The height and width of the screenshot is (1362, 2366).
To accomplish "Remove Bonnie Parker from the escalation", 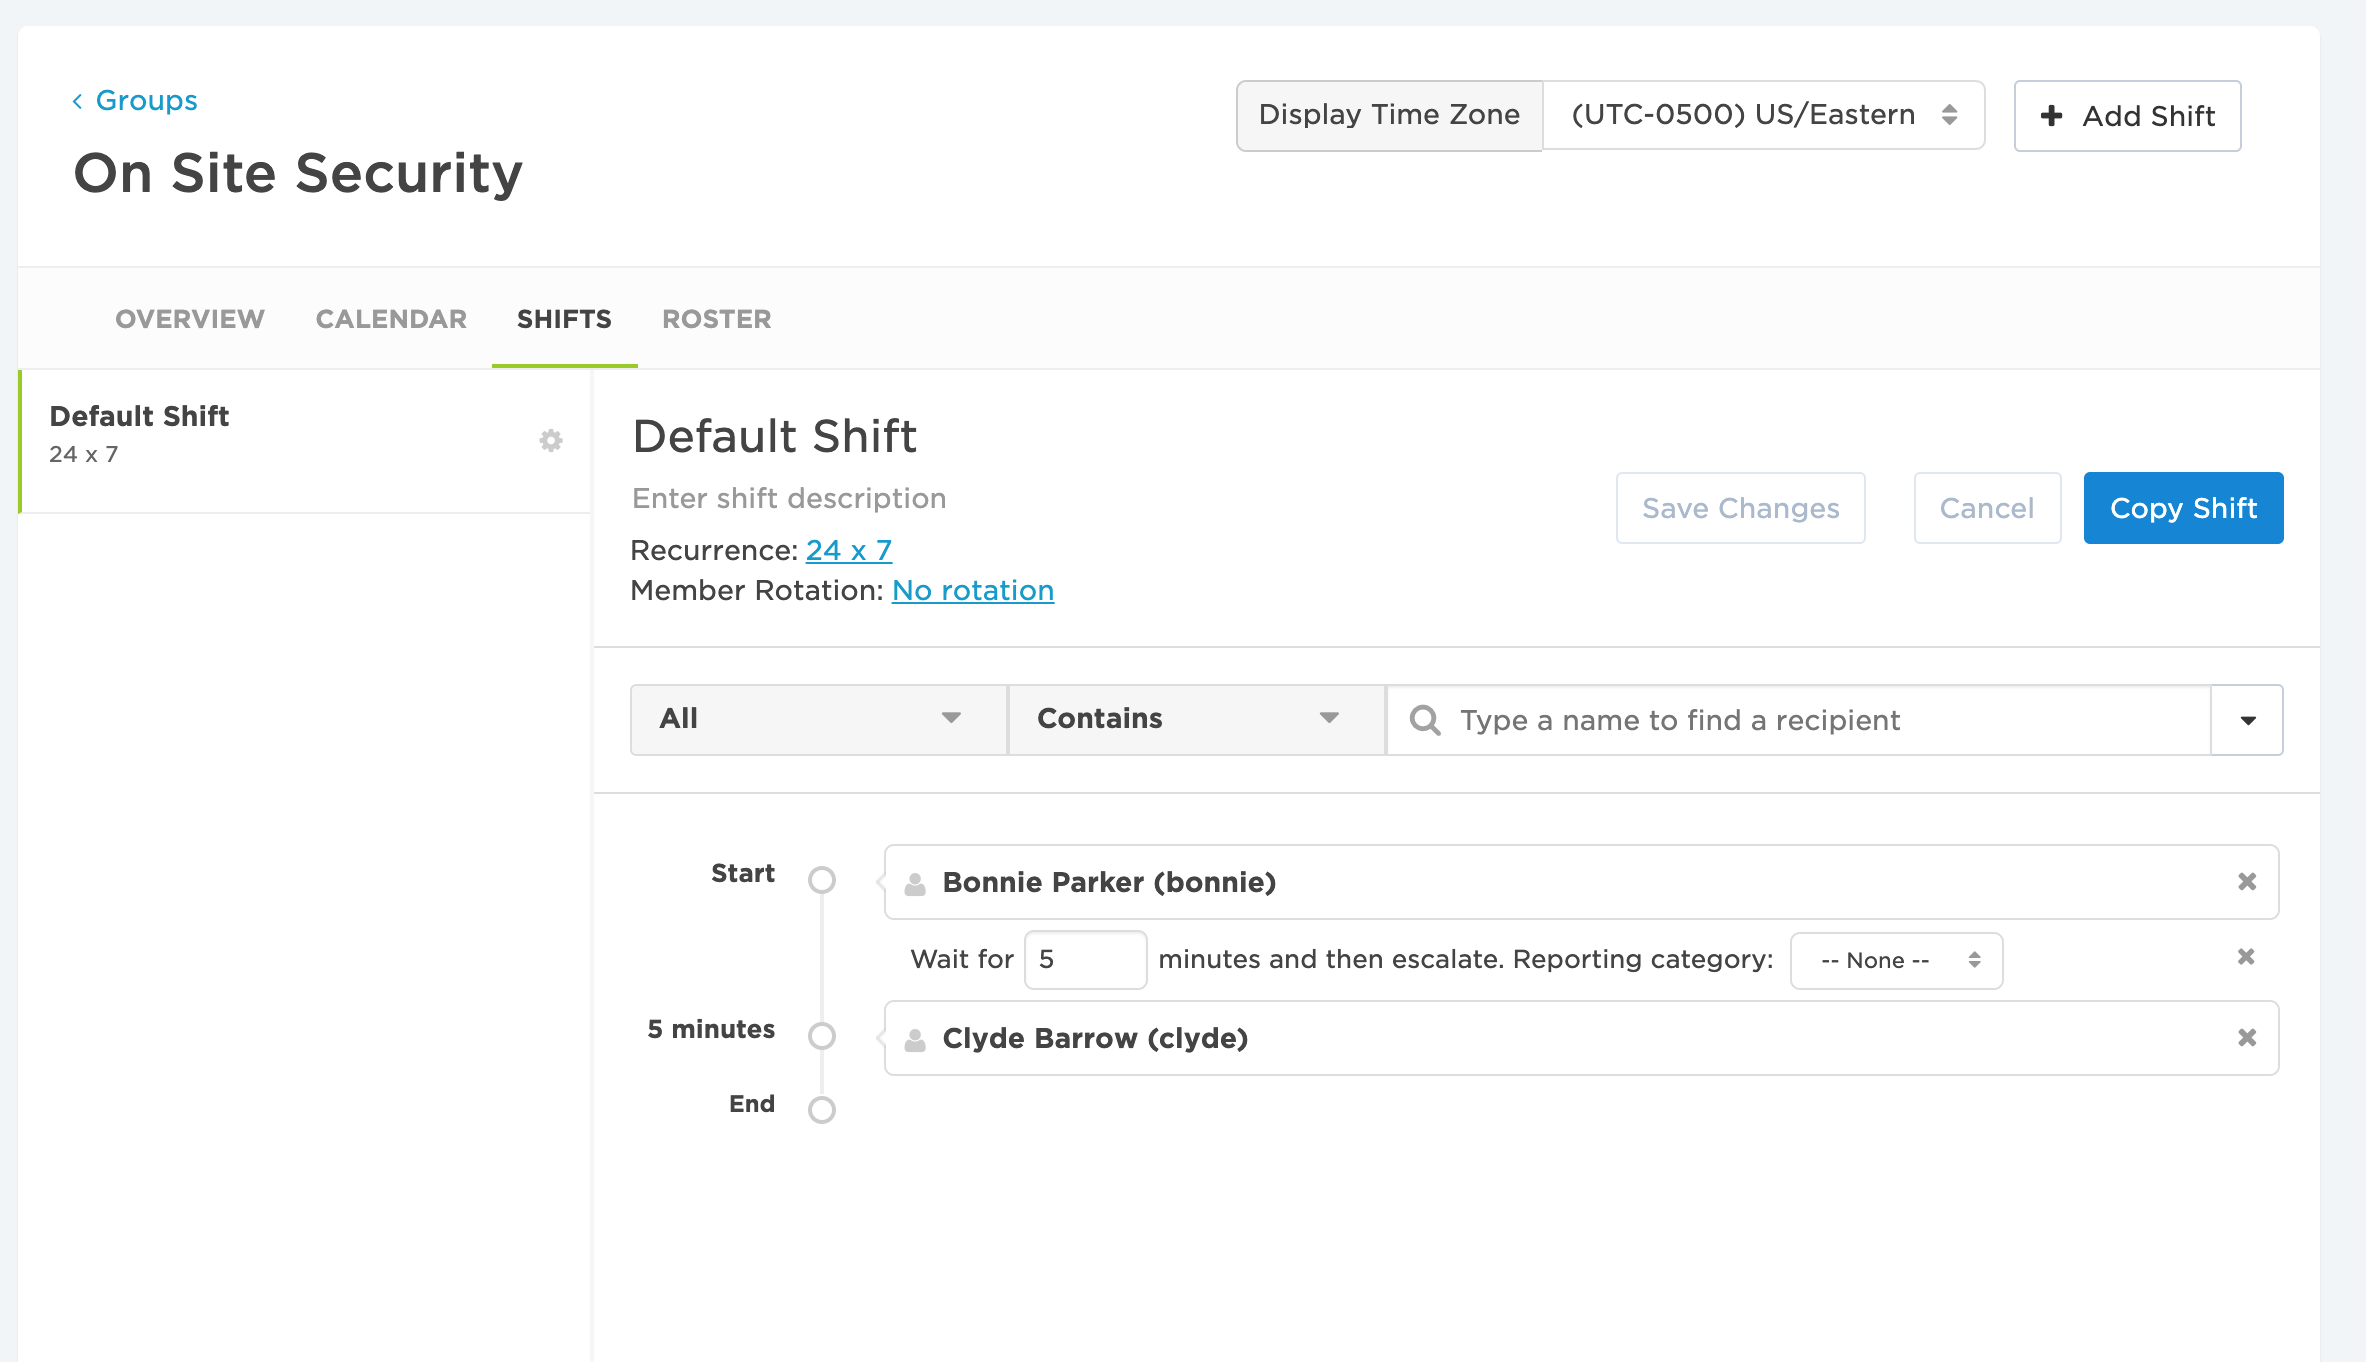I will point(2246,881).
